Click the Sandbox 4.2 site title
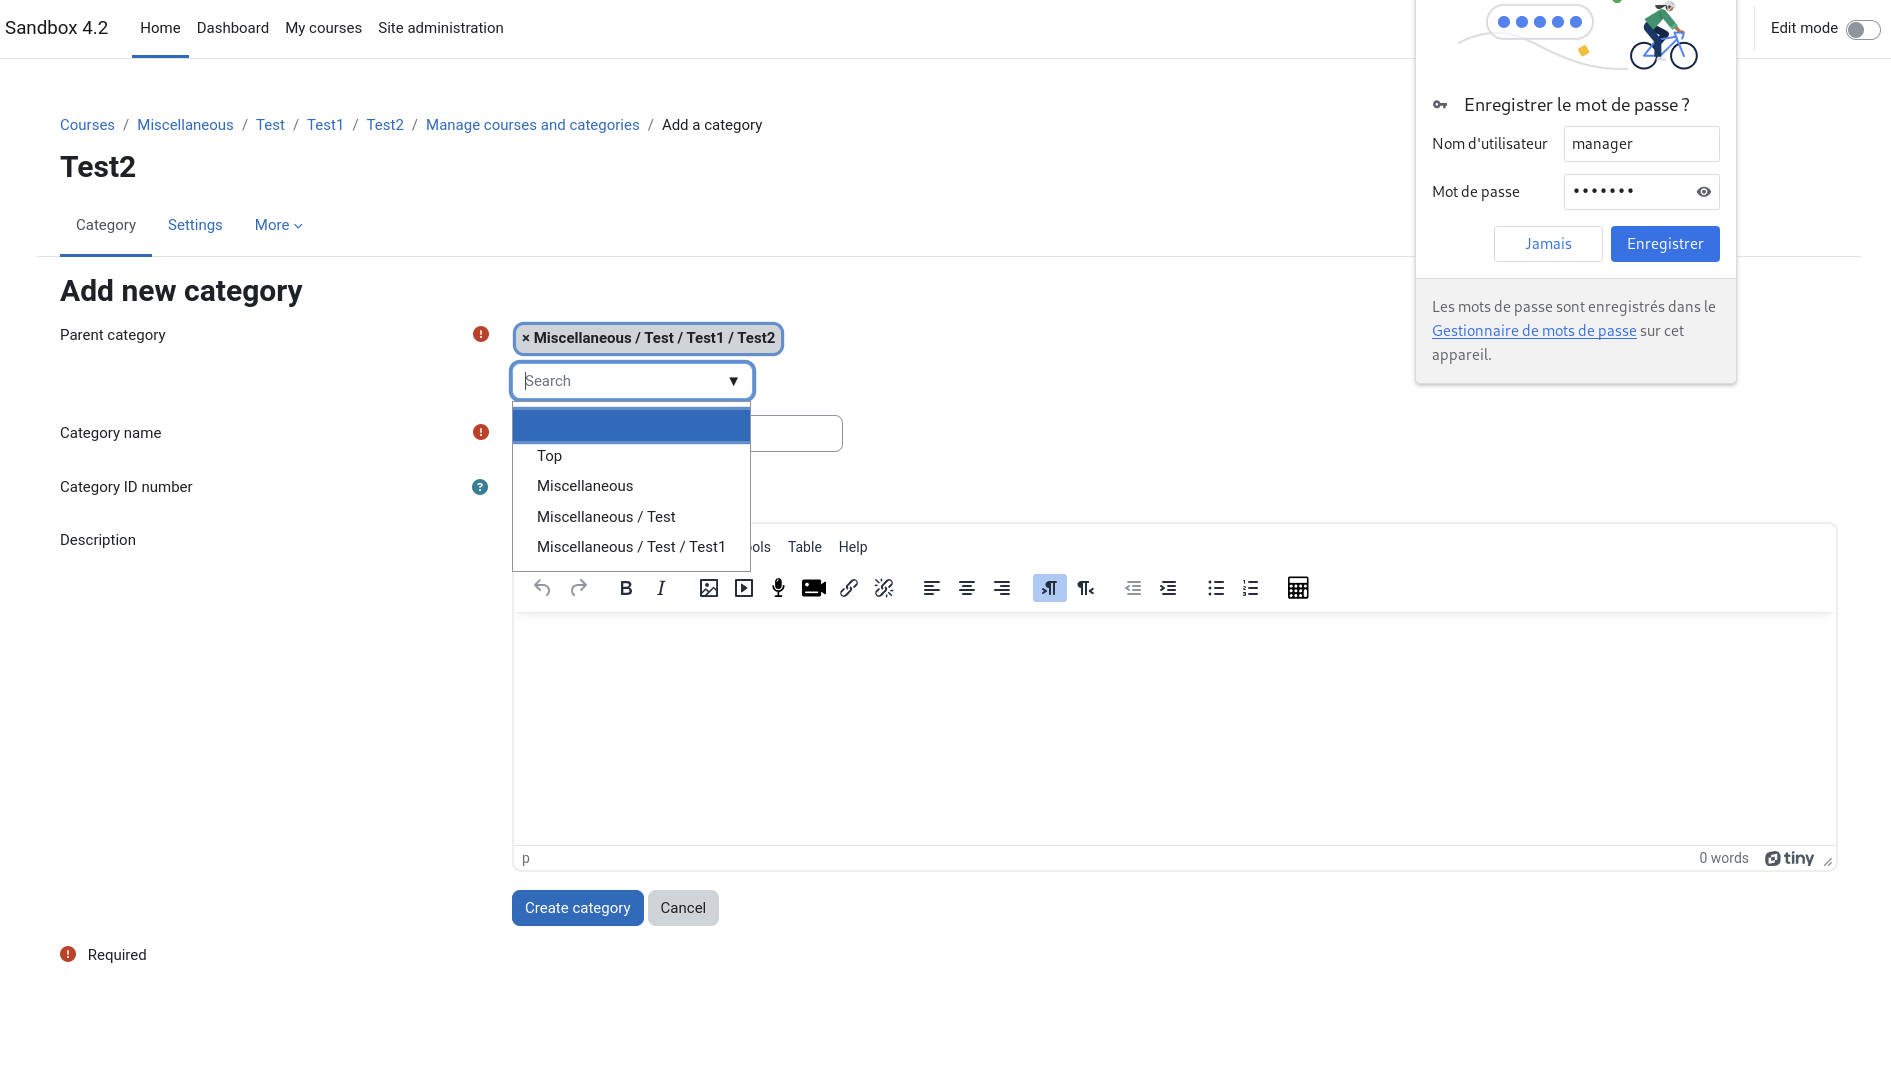The height and width of the screenshot is (1086, 1891). point(56,28)
